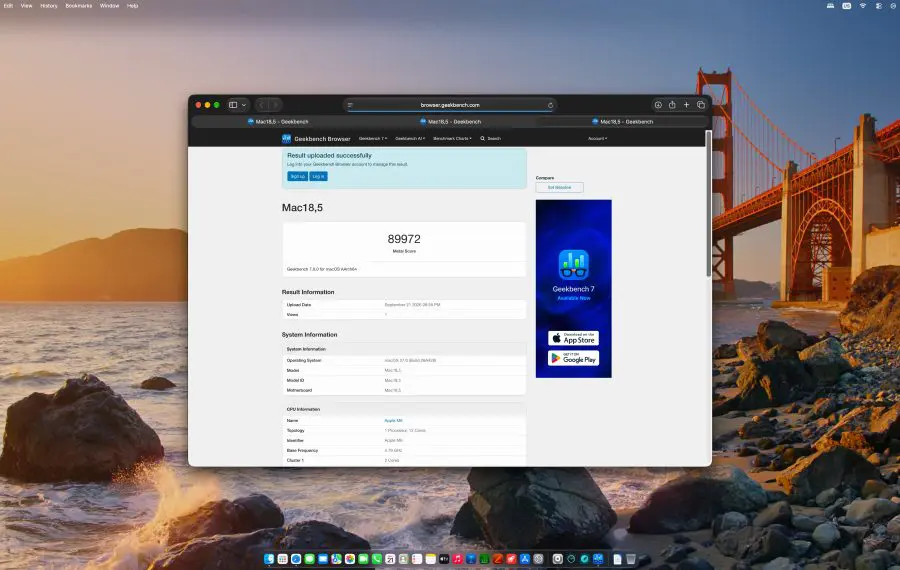Click the Share icon in Safari toolbar

click(672, 104)
